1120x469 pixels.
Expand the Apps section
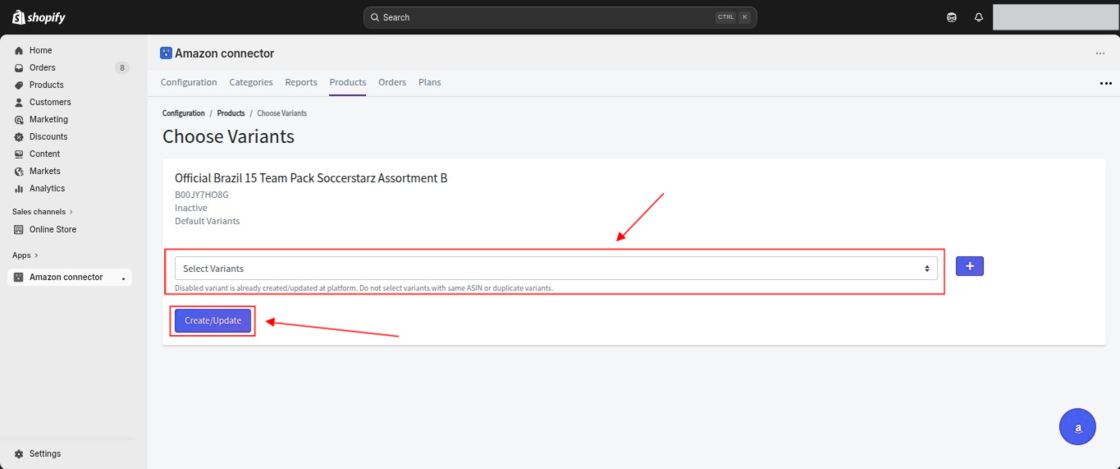tap(25, 255)
